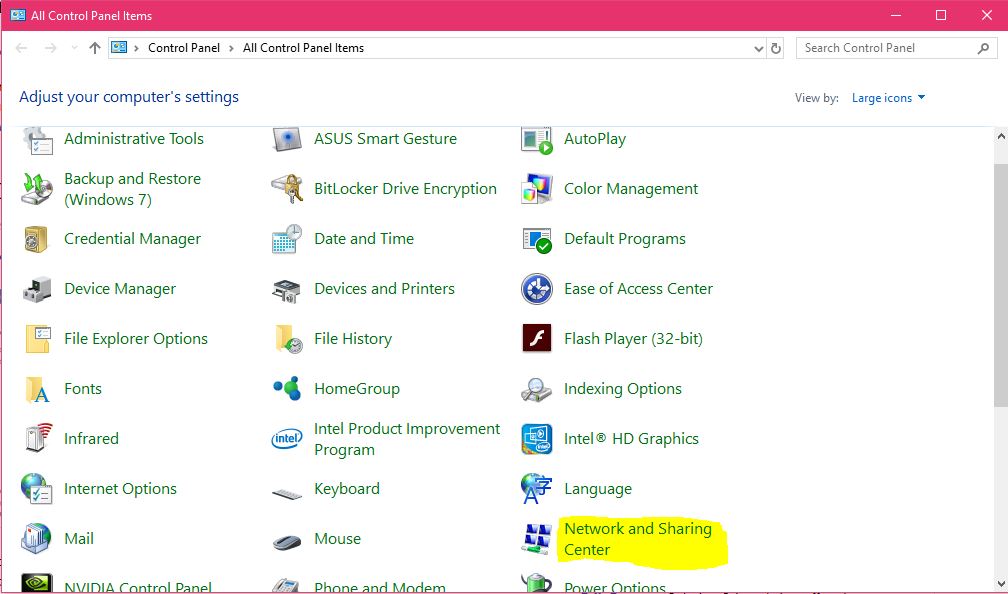The image size is (1008, 594).
Task: Click the Device Manager icon
Action: [37, 289]
